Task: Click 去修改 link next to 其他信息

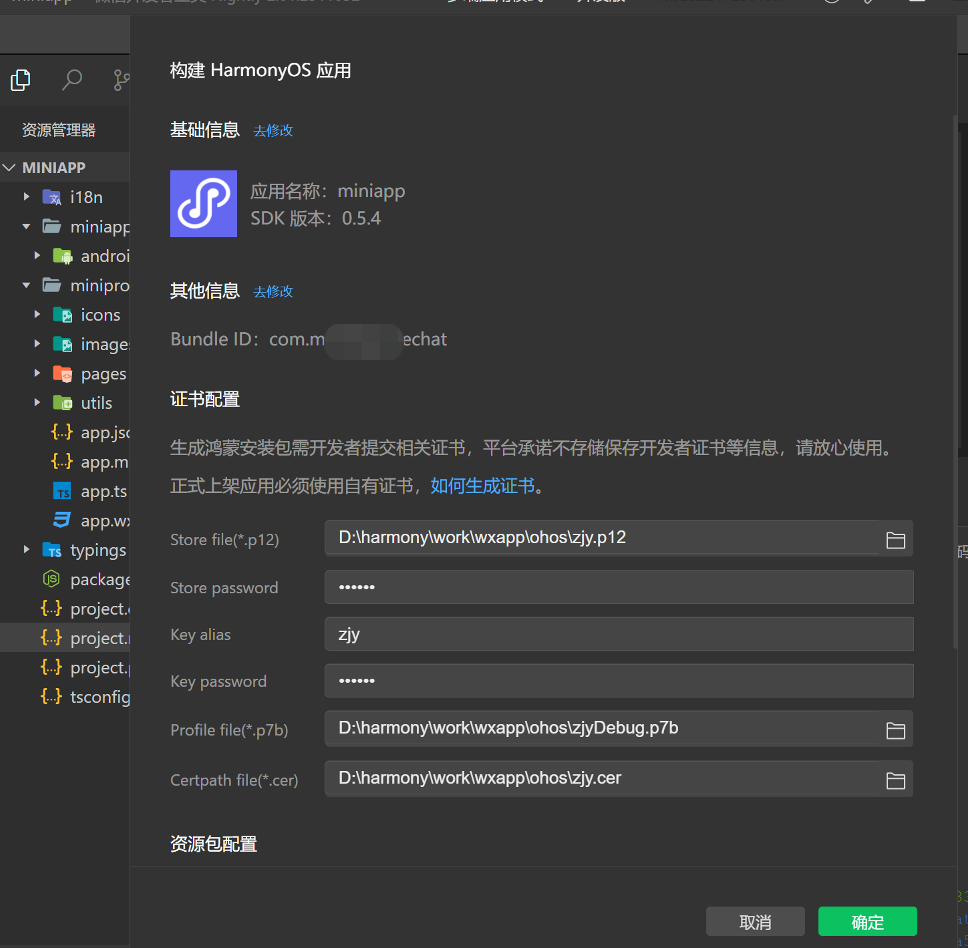Action: tap(273, 292)
